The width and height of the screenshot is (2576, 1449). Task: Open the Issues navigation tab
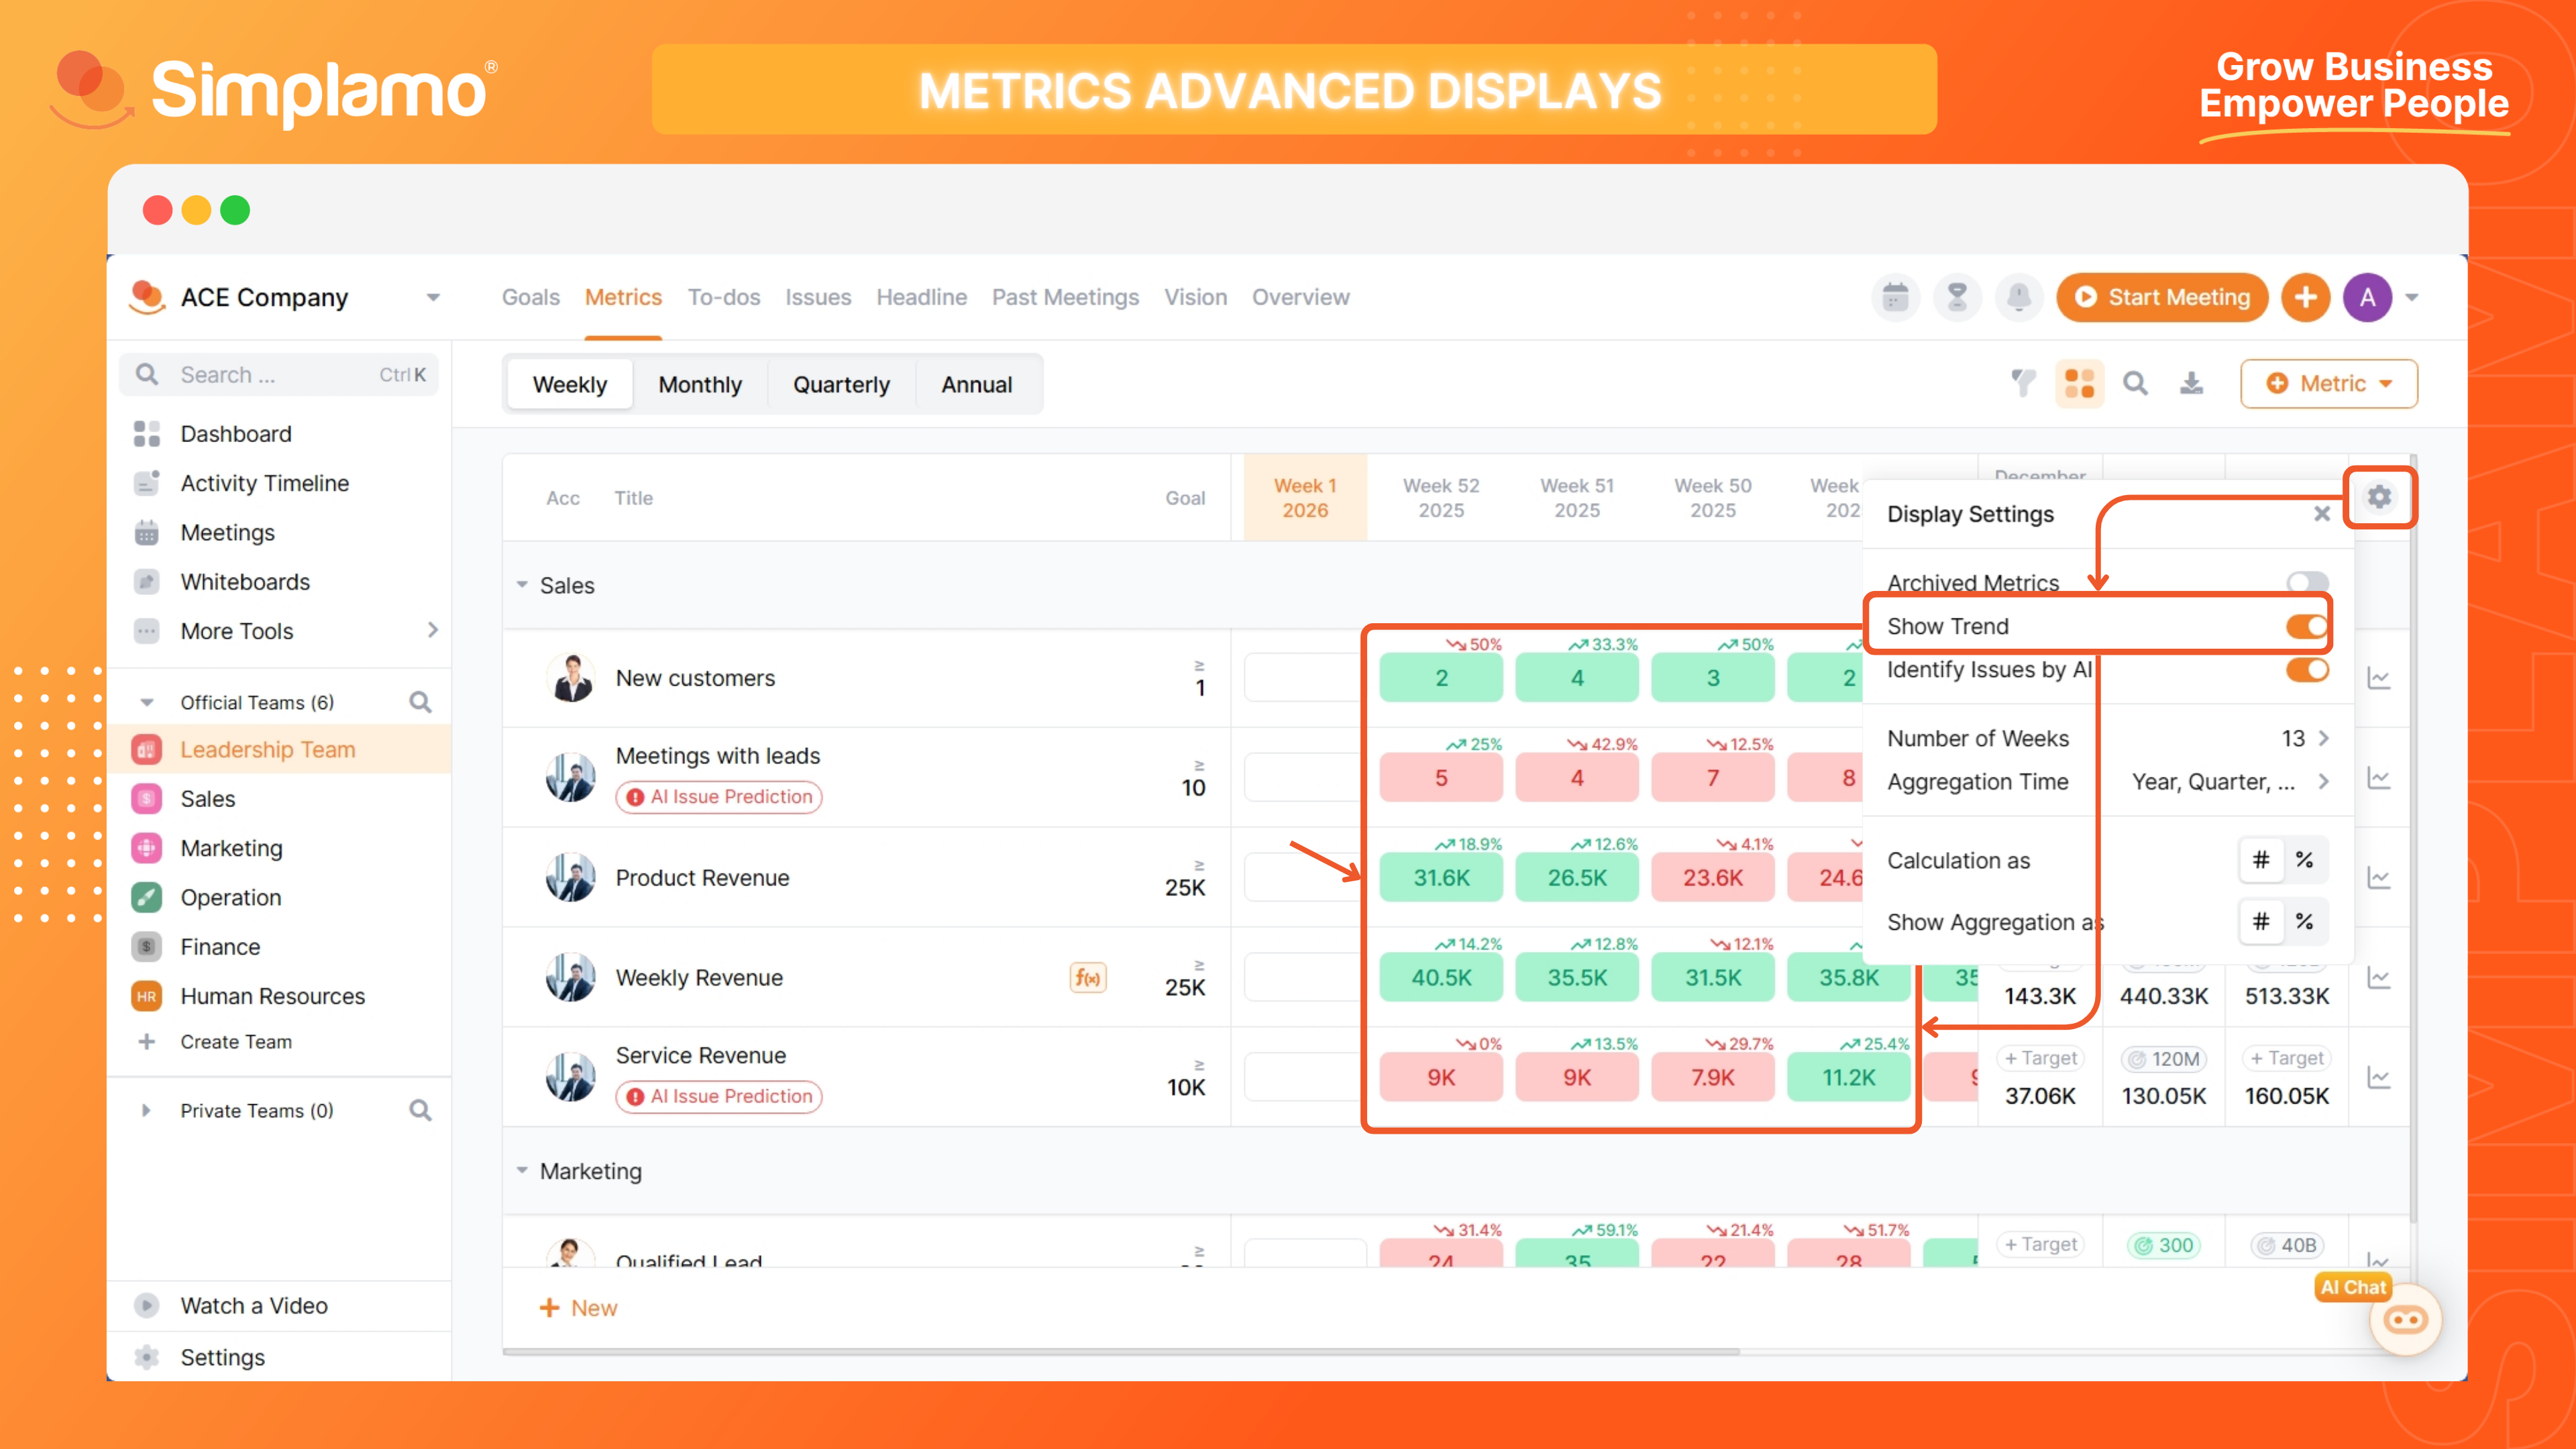pos(817,297)
